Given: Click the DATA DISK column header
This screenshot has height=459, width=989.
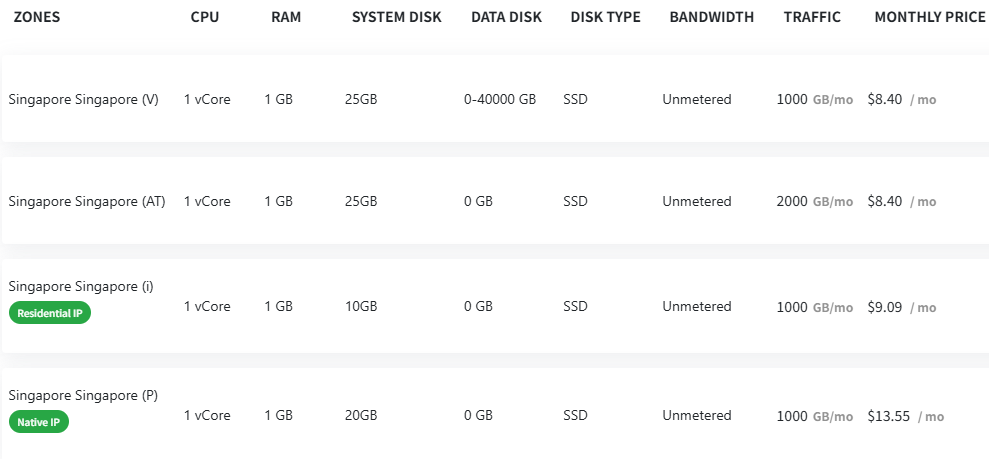Looking at the screenshot, I should pos(507,17).
